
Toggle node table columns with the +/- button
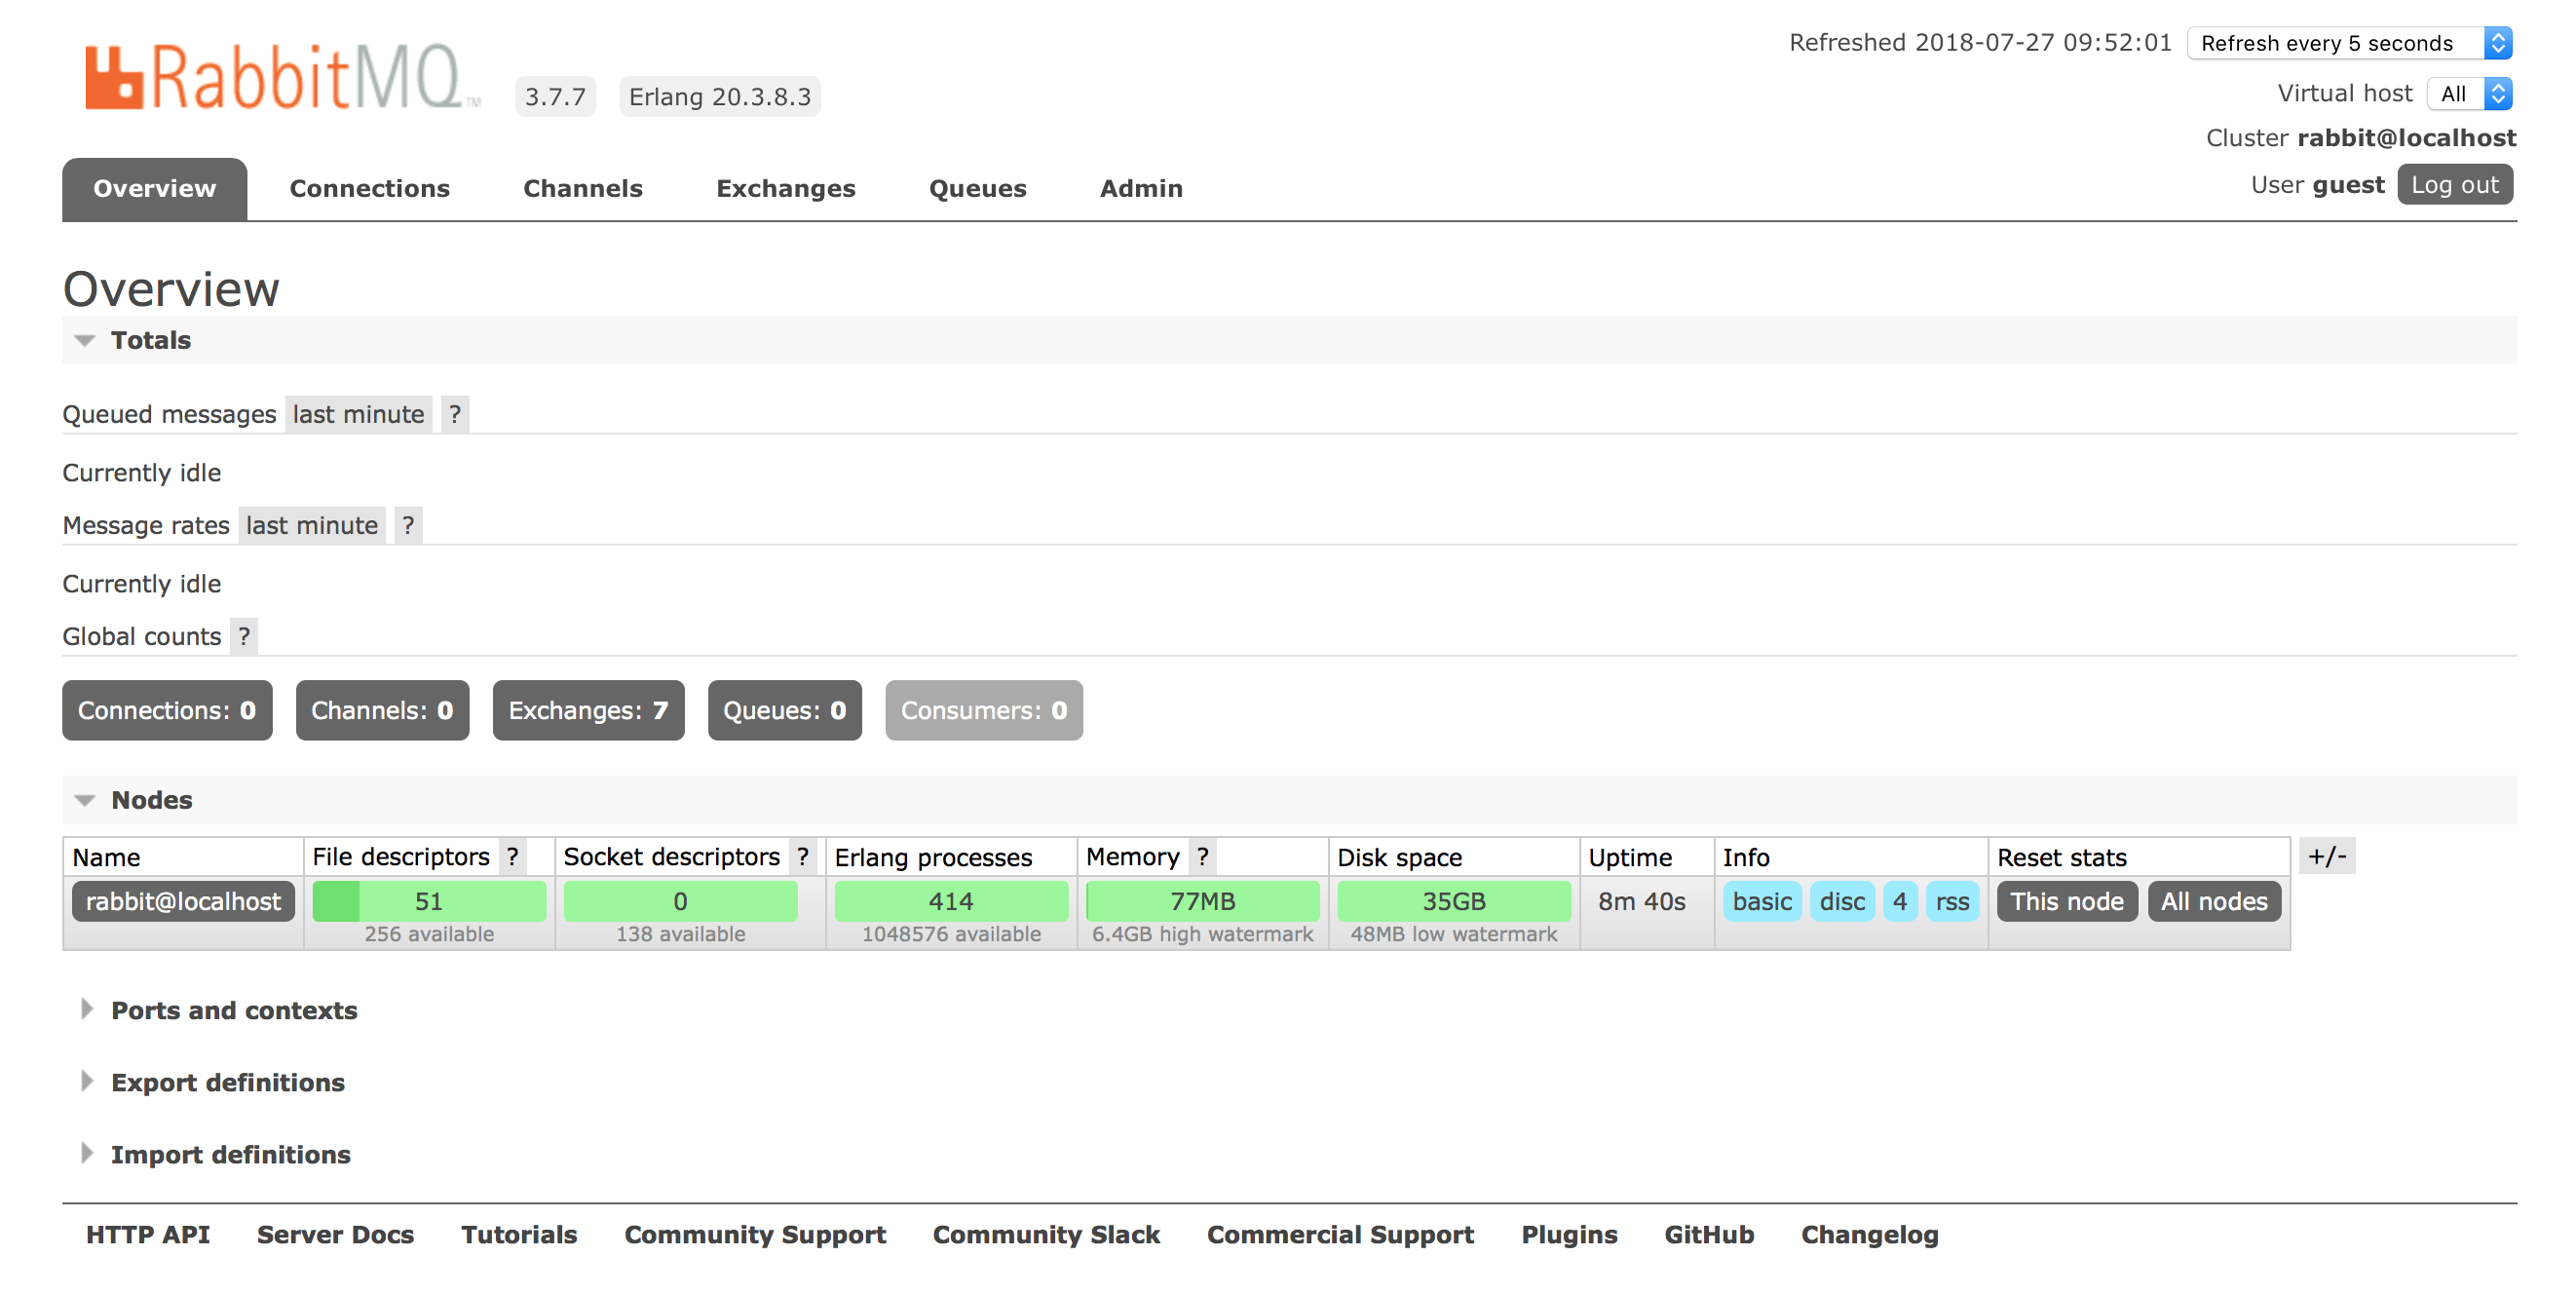pos(2326,856)
